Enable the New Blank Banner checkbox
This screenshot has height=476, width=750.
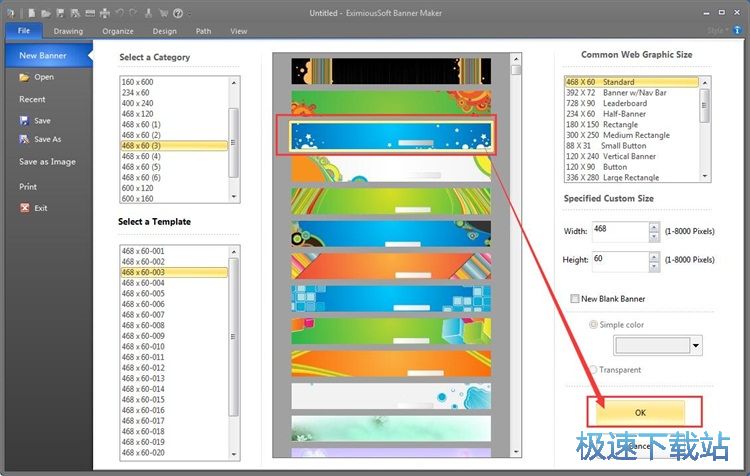(575, 299)
